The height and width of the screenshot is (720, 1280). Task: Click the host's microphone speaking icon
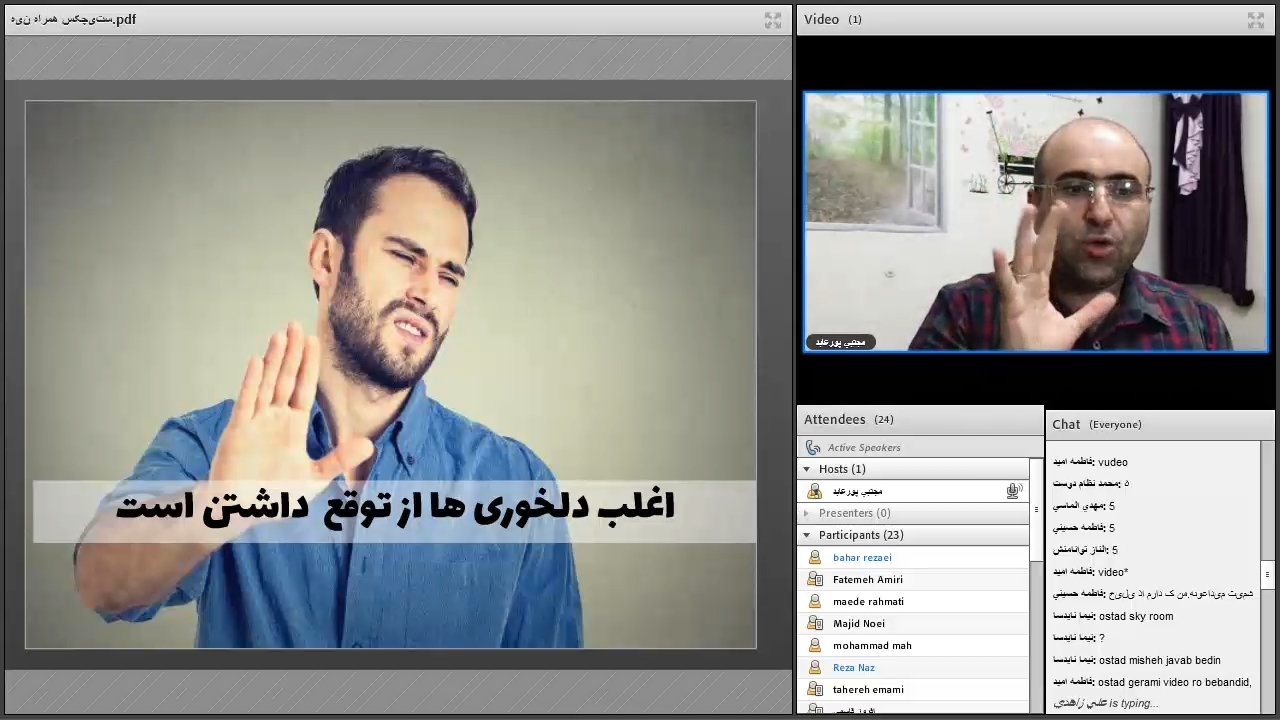pyautogui.click(x=1013, y=491)
